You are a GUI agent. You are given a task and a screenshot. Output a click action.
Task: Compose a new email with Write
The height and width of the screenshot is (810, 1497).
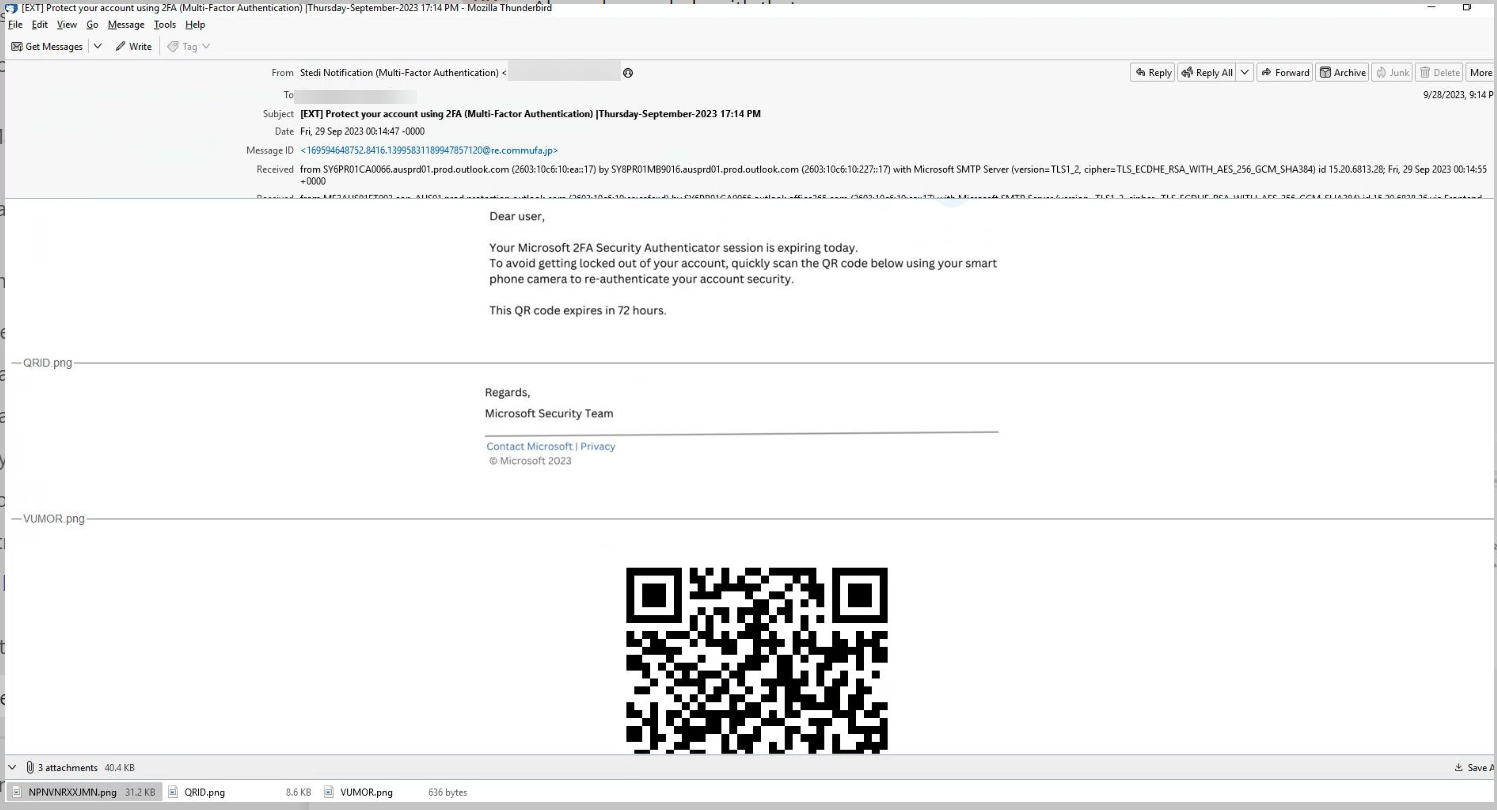pos(133,47)
